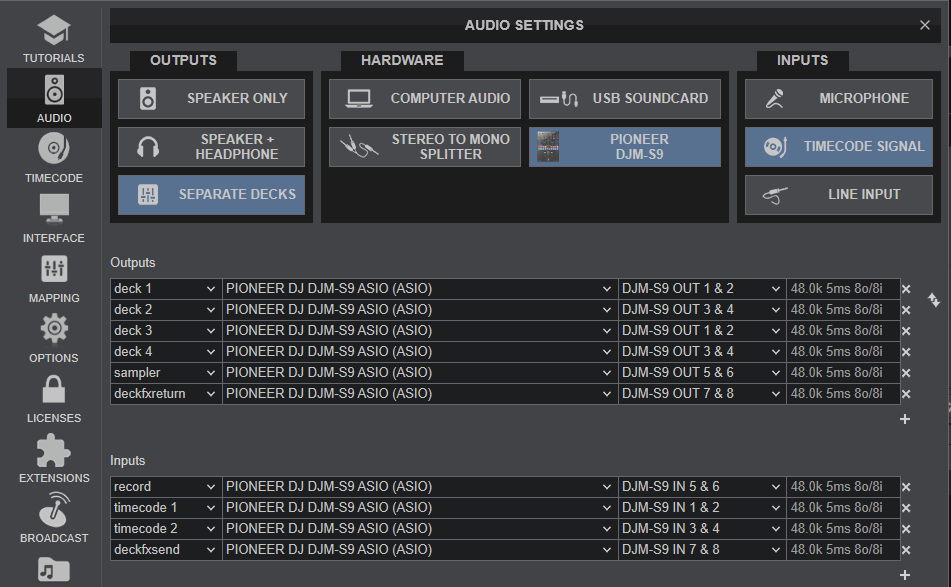Open channel dropdown showing DJM-S9 OUT 5 & 6
The height and width of the screenshot is (587, 951).
tap(702, 372)
